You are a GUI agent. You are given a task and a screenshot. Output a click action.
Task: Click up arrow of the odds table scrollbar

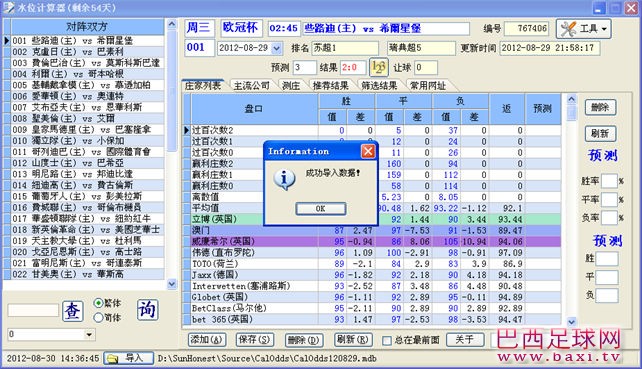coord(572,99)
